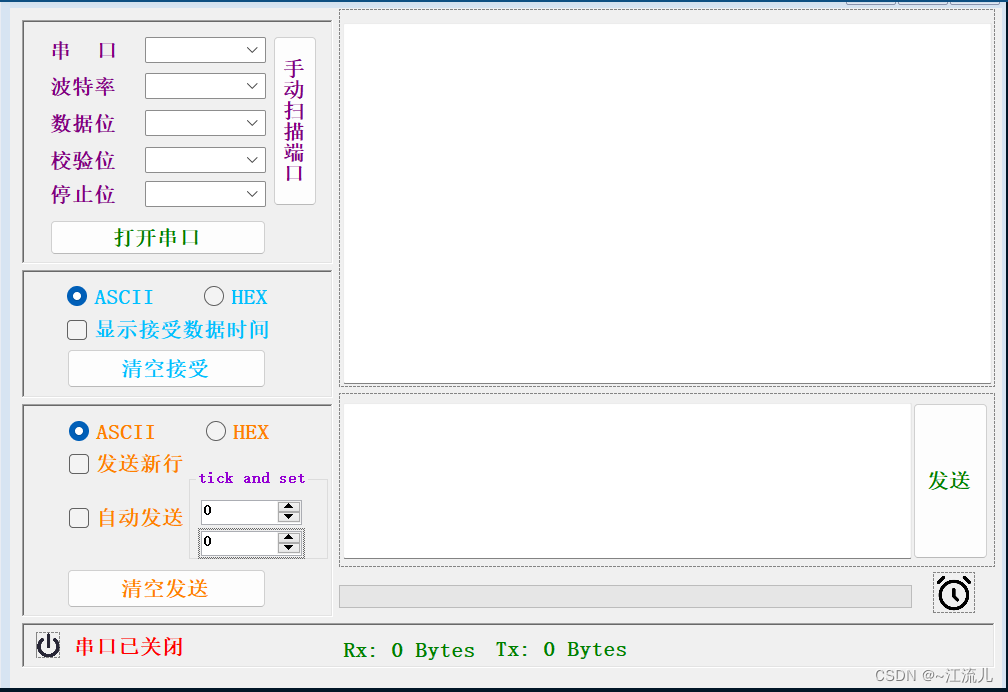Decrement the lower tick-and-set spinbox
Image resolution: width=1008 pixels, height=692 pixels.
289,547
